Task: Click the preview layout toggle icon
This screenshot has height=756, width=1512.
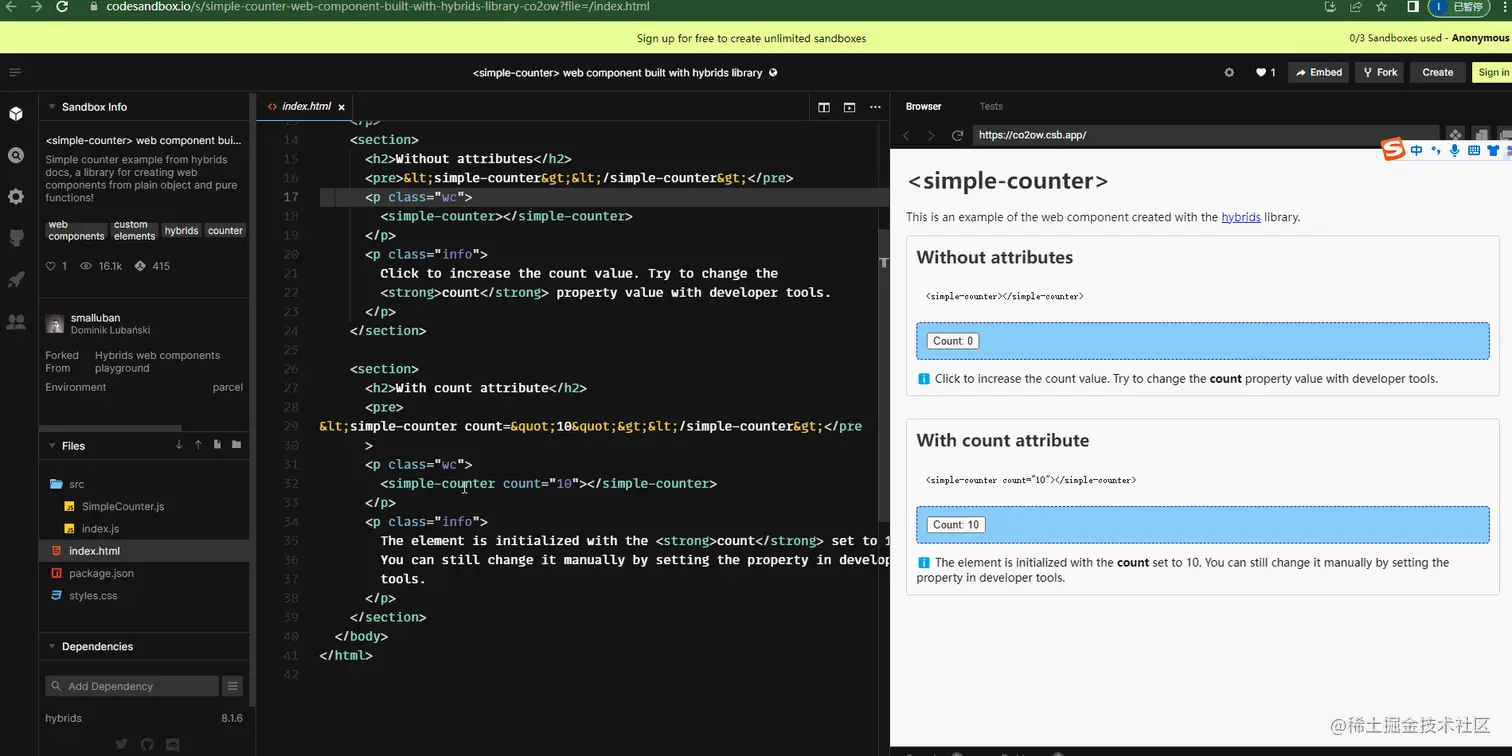Action: pos(849,107)
